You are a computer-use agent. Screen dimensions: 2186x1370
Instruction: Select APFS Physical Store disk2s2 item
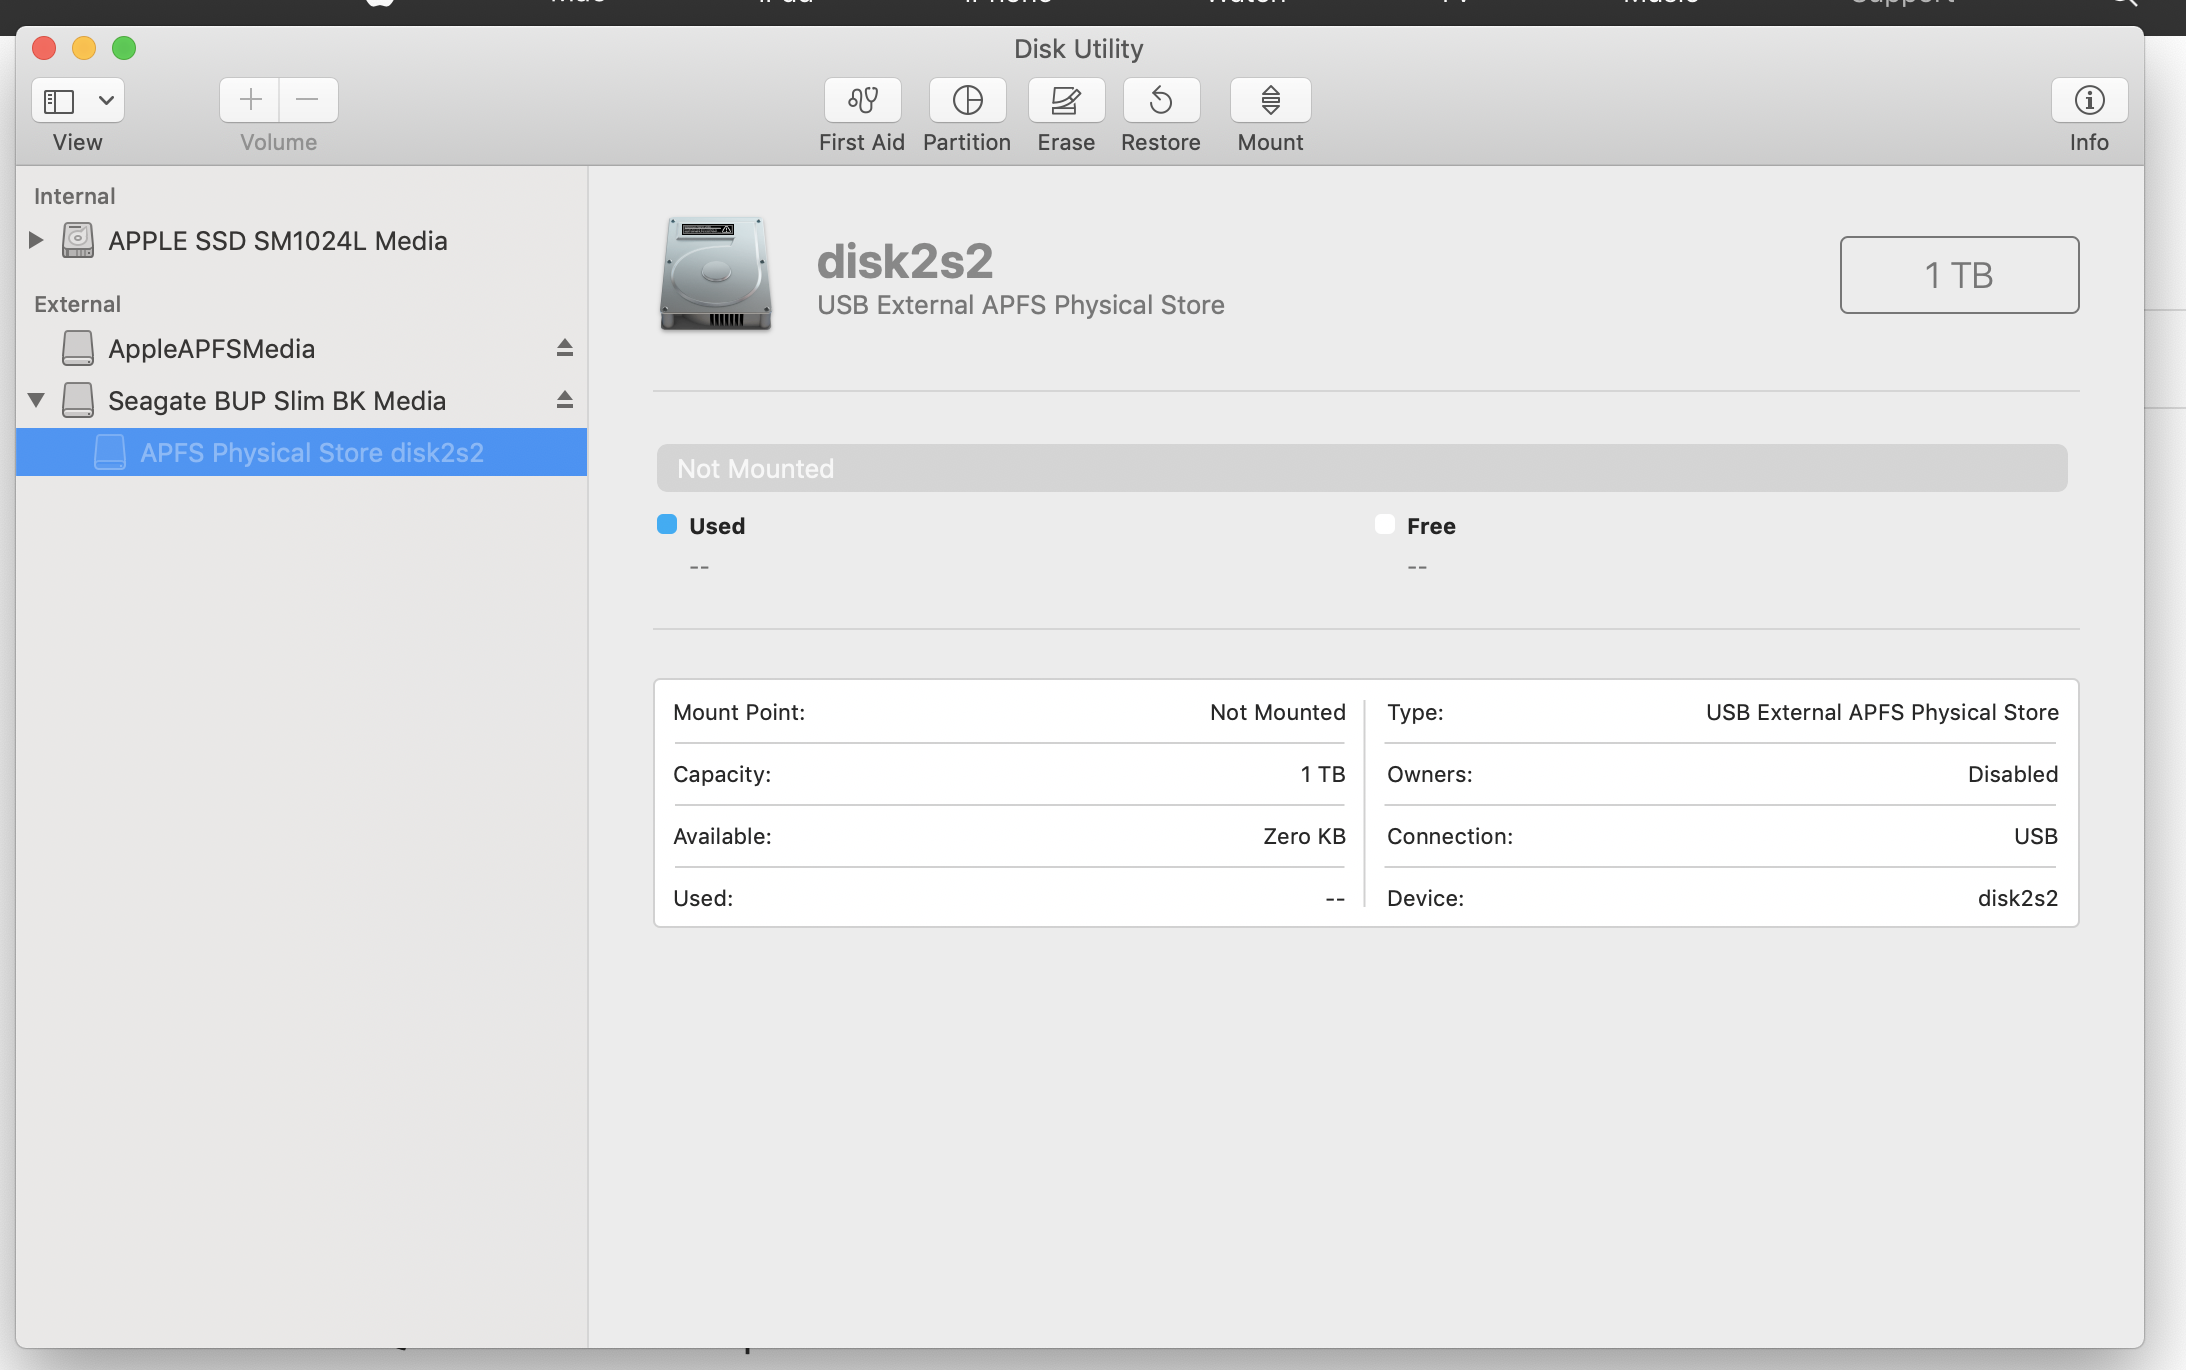[311, 453]
